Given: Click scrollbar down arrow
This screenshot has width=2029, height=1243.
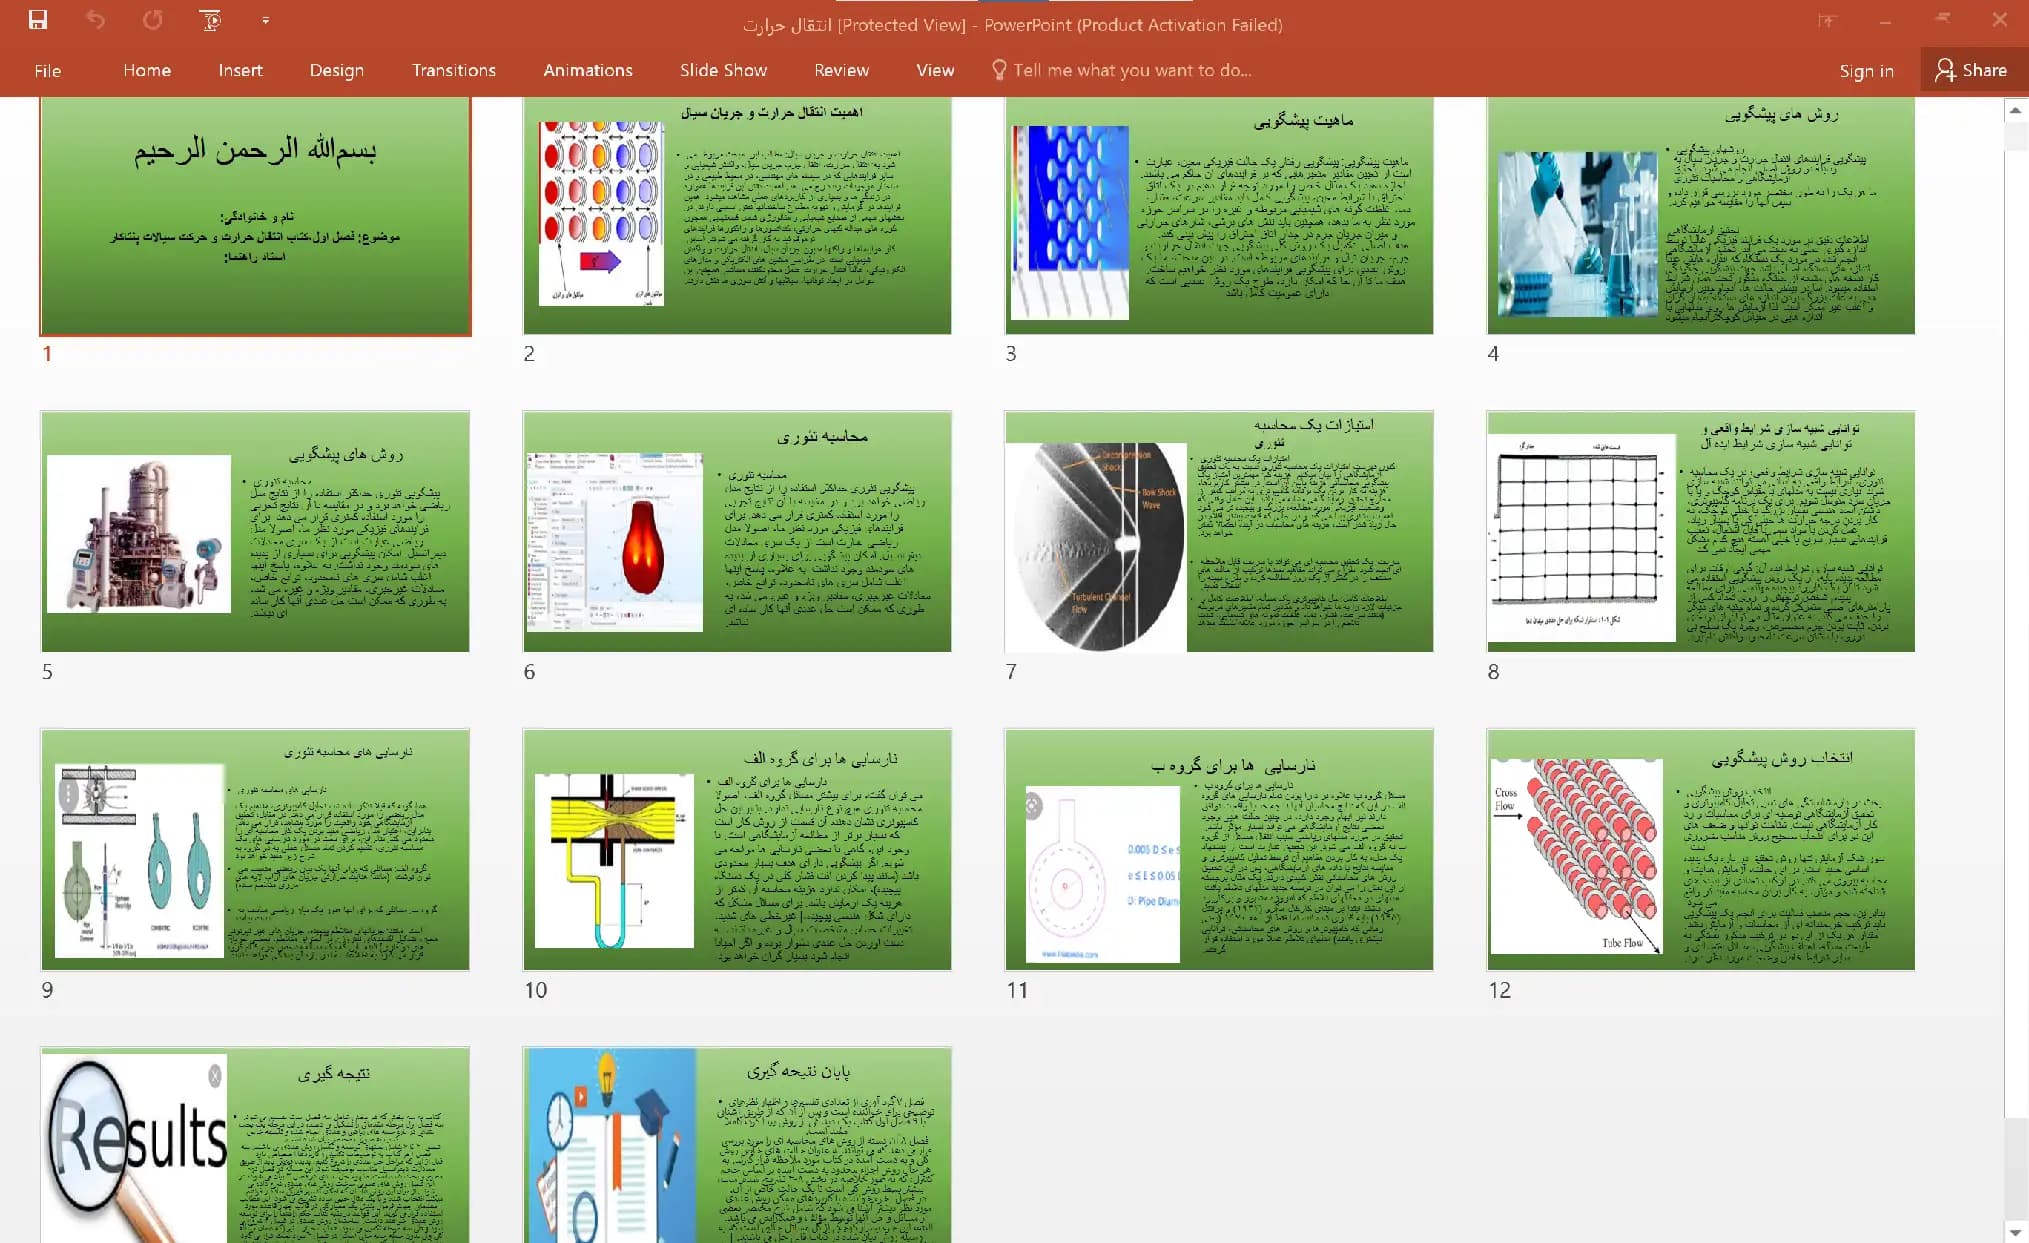Looking at the screenshot, I should 2016,1232.
